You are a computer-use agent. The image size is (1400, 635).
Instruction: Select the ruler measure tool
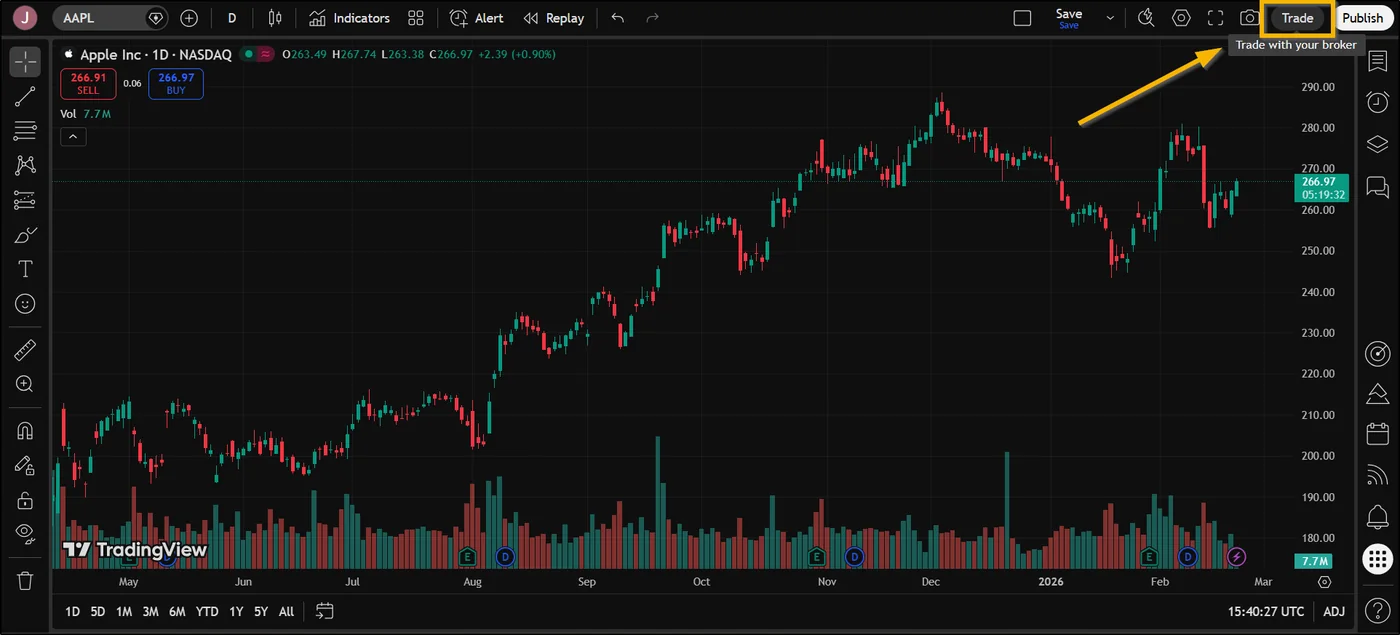(25, 350)
